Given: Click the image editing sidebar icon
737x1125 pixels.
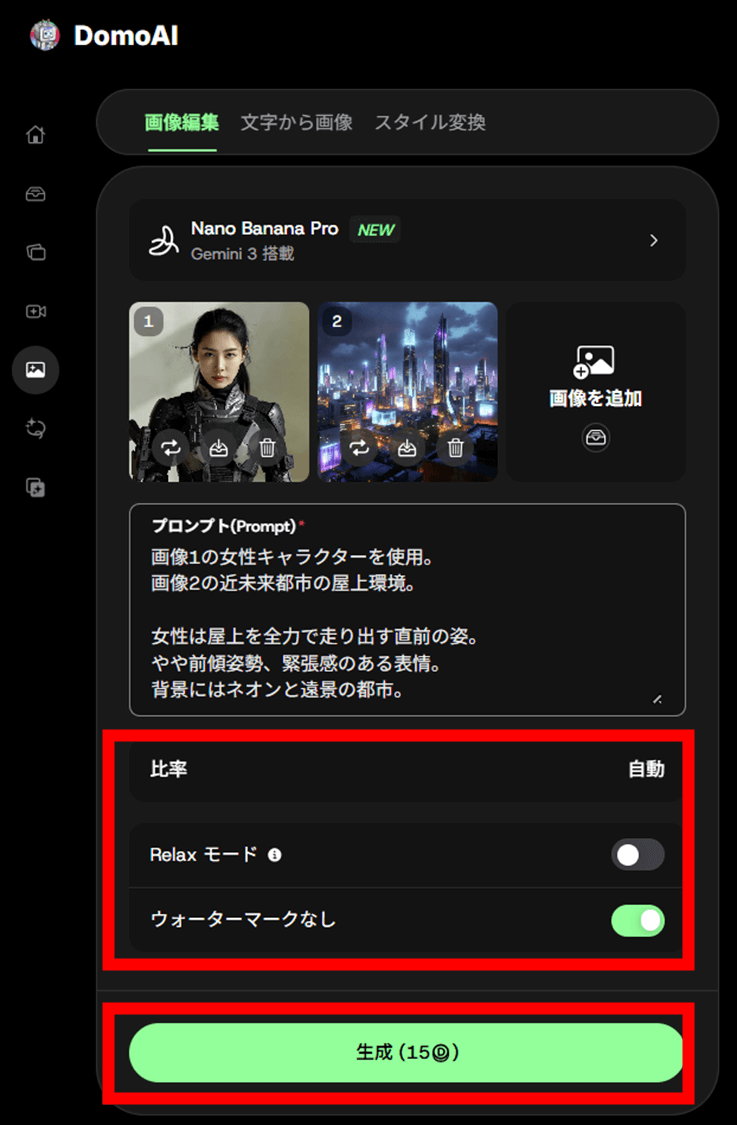Looking at the screenshot, I should point(35,369).
